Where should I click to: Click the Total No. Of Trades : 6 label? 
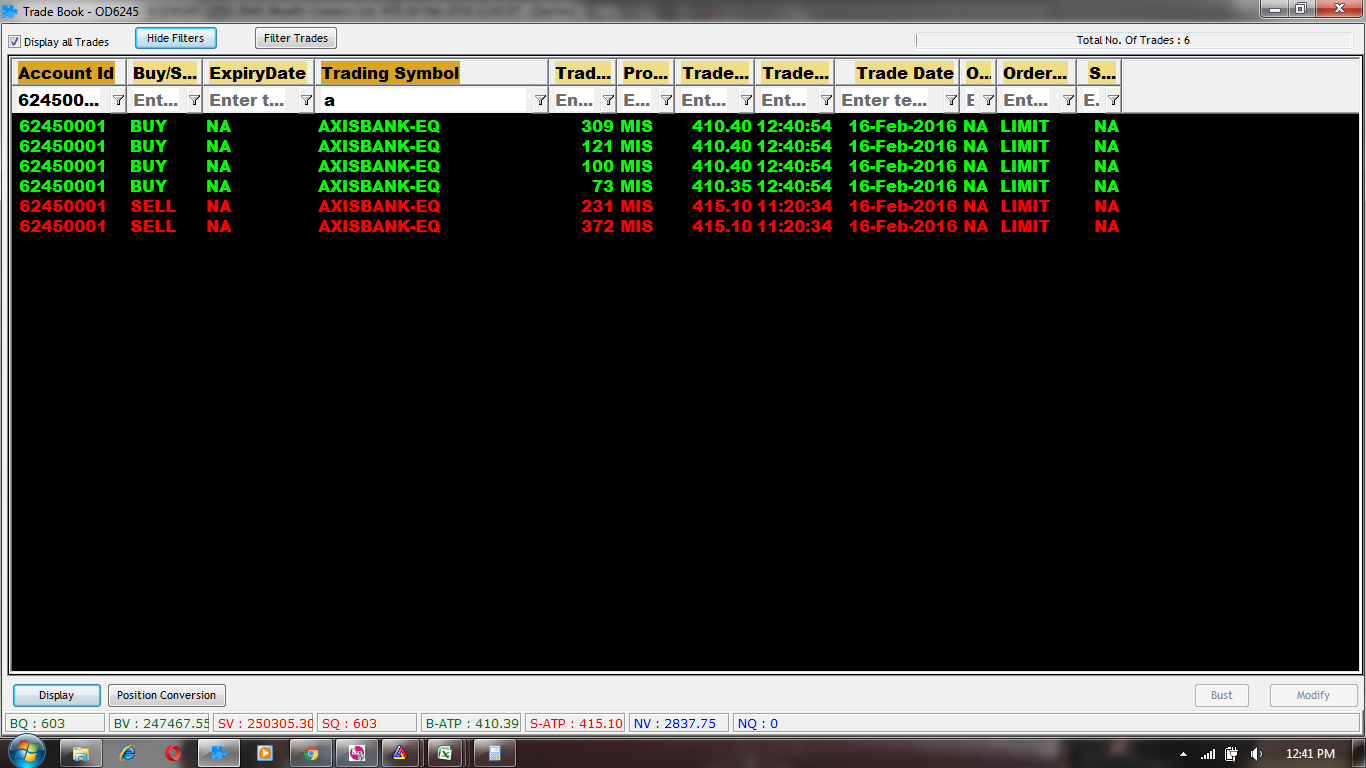point(1133,41)
